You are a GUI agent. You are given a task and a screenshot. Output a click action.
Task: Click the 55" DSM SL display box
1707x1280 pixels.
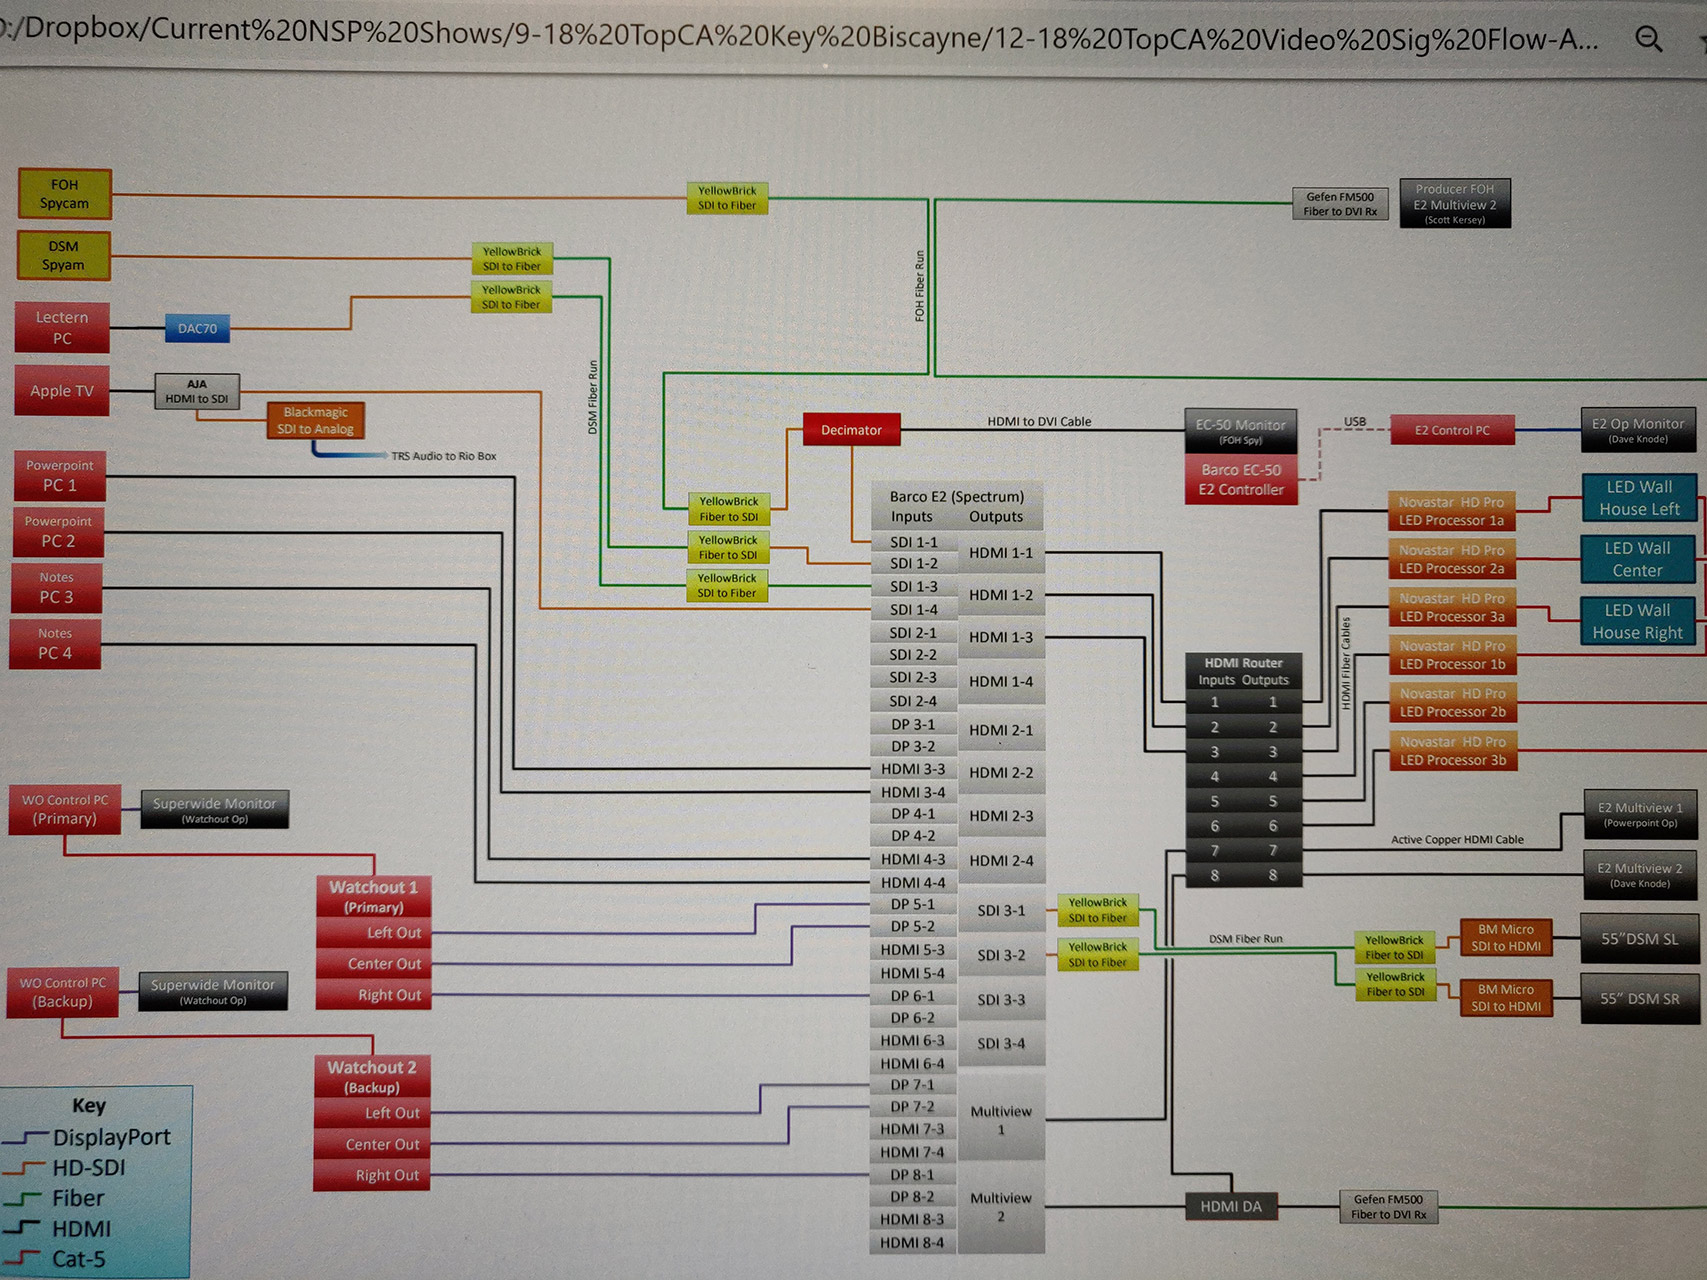click(x=1639, y=939)
